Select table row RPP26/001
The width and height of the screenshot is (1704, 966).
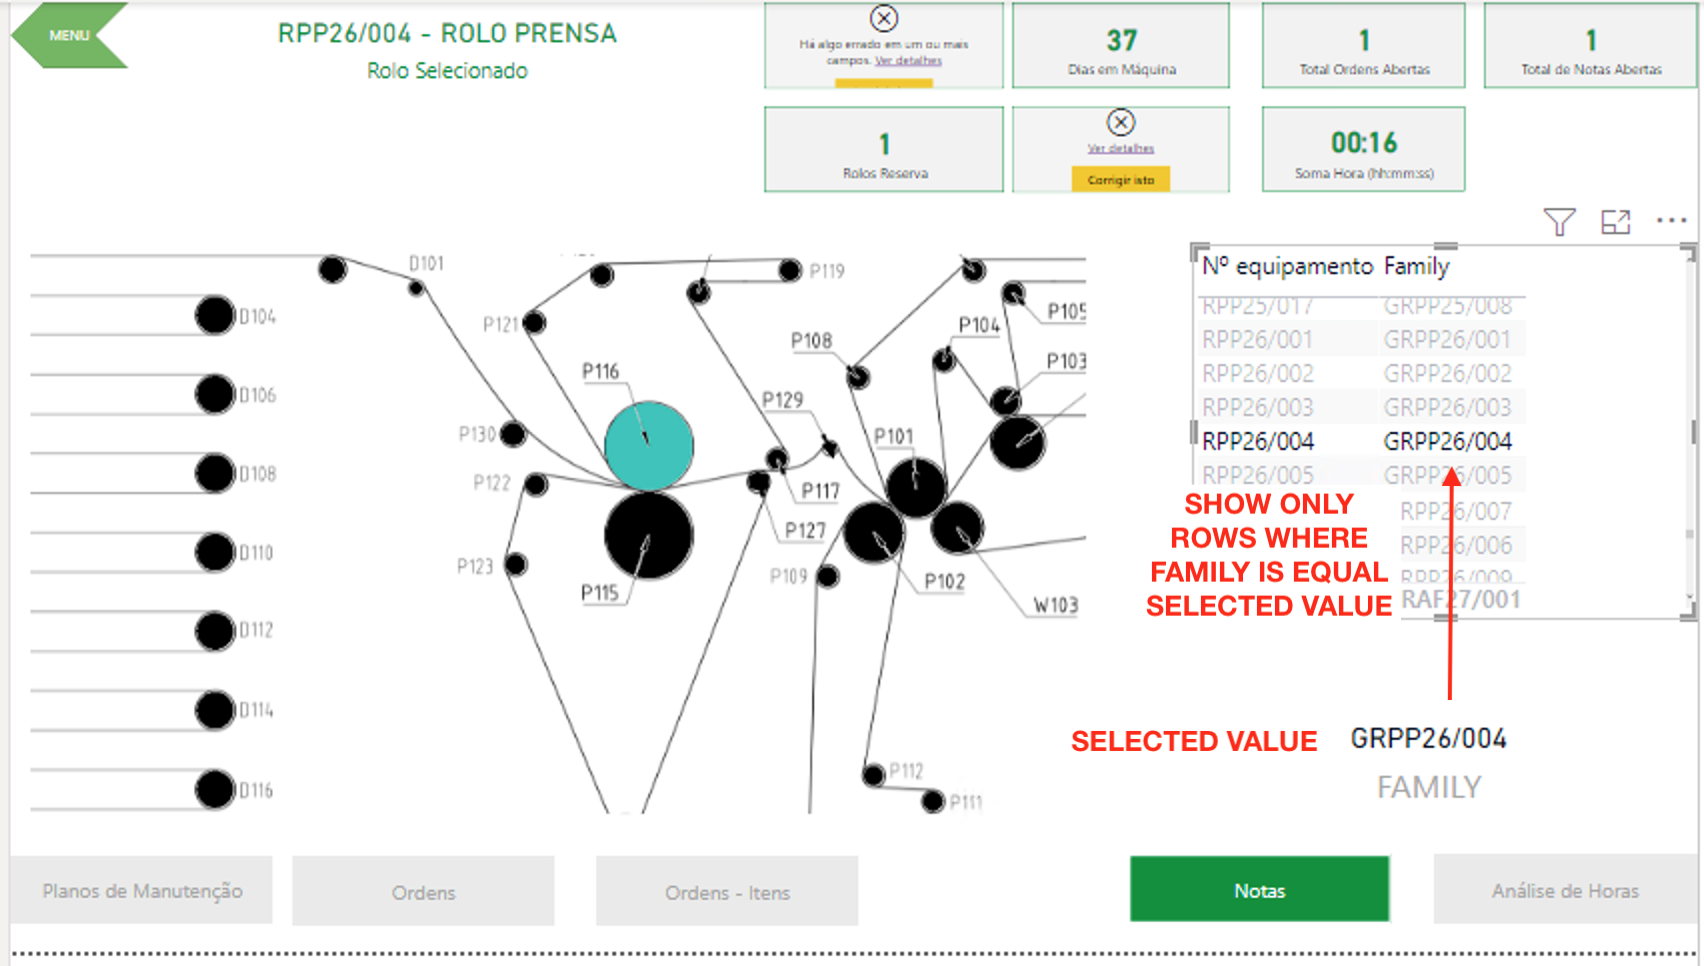(1361, 340)
